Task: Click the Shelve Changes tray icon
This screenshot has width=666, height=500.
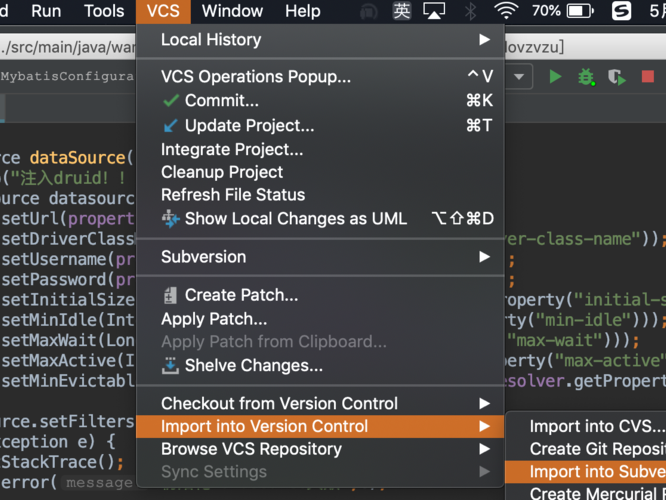Action: click(170, 365)
